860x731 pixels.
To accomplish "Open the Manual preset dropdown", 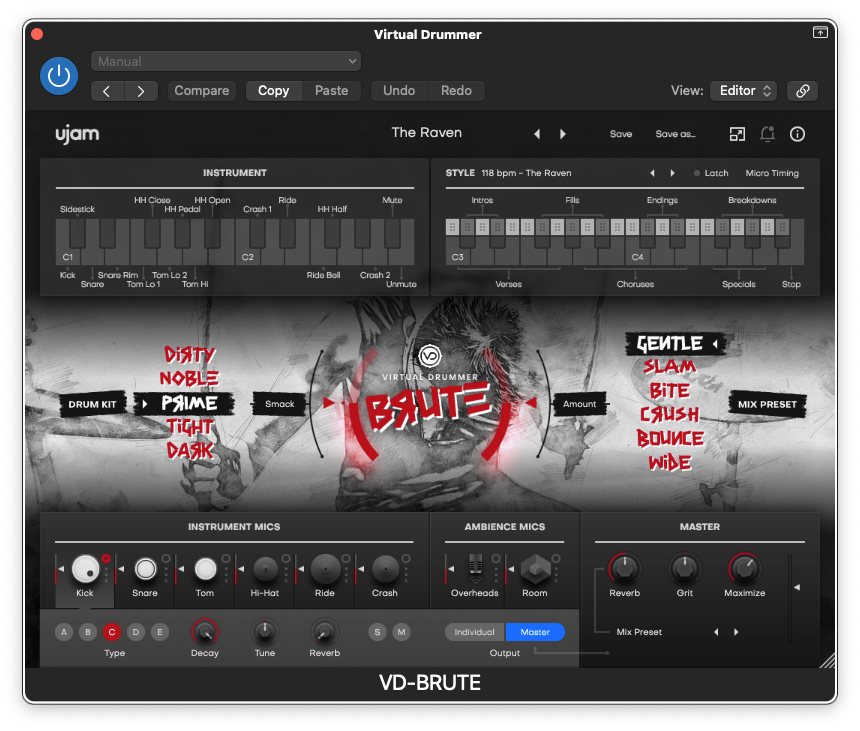I will (225, 61).
